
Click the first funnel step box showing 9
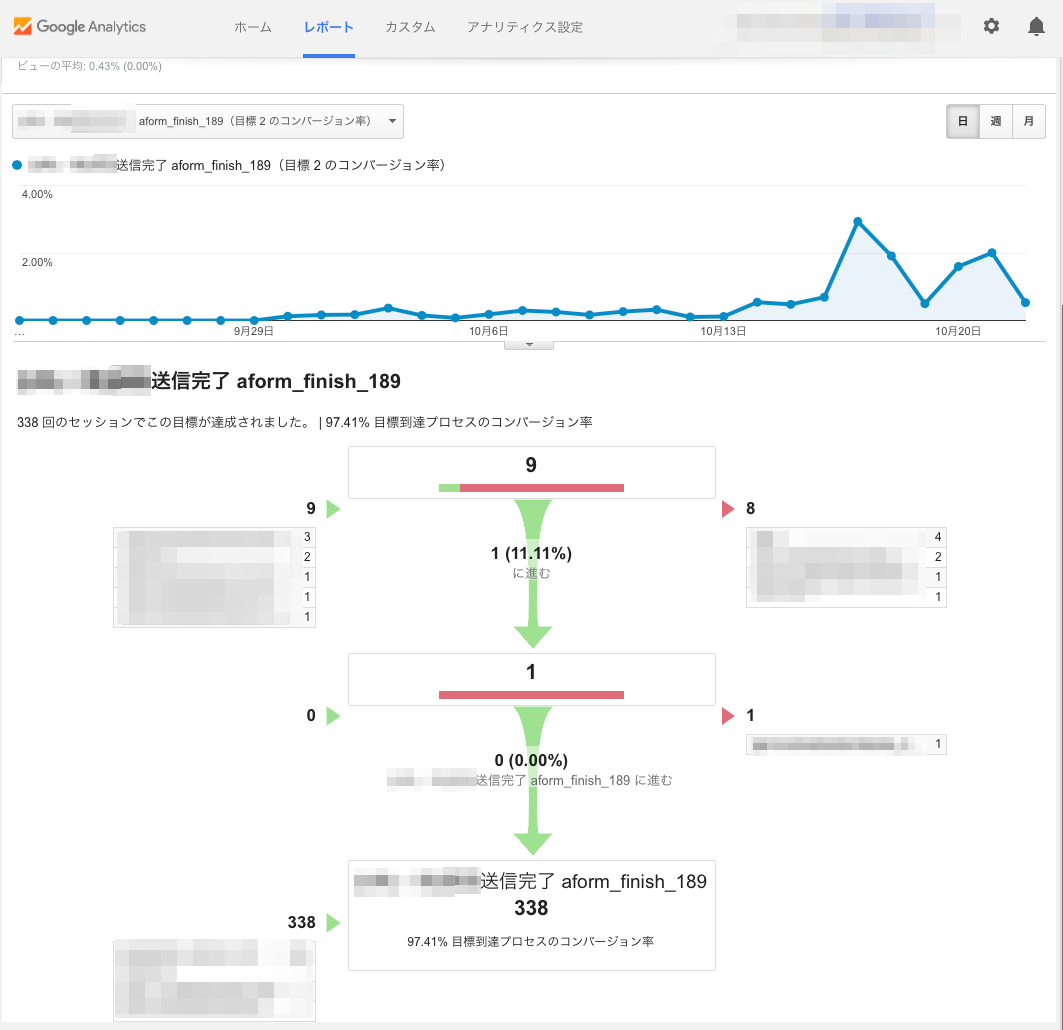[531, 471]
